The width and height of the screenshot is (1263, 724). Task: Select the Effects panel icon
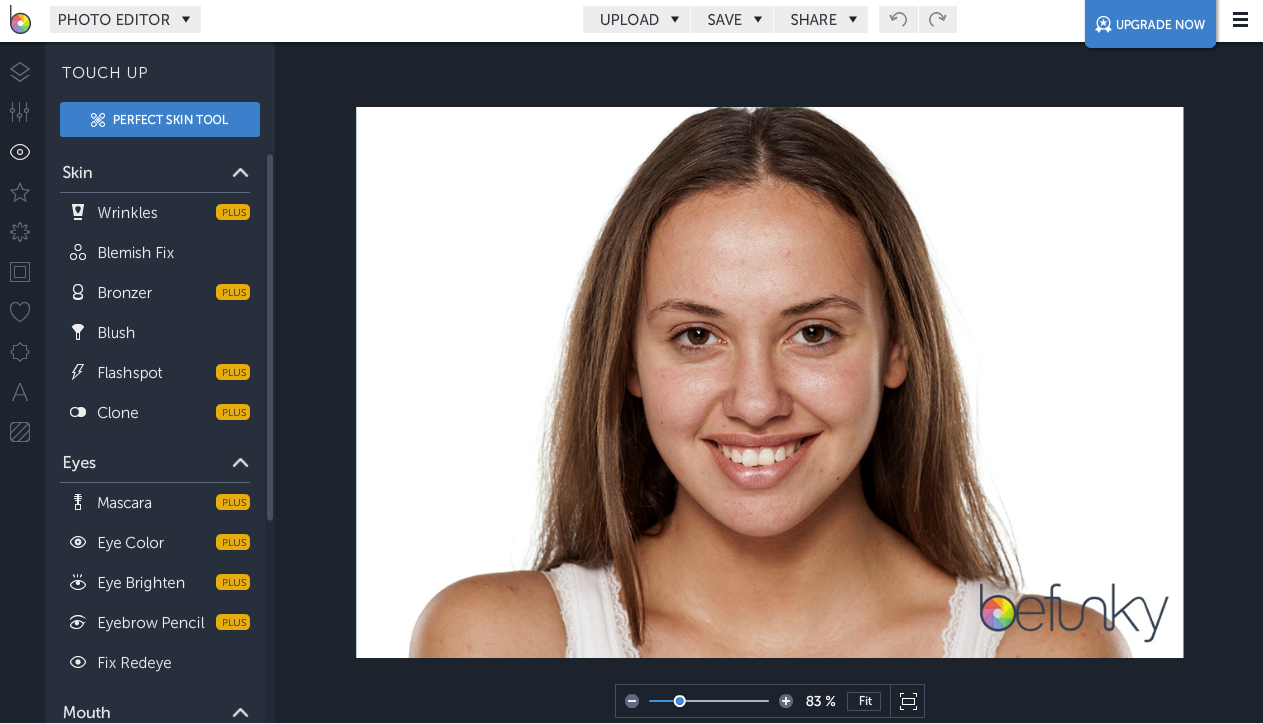coord(20,232)
